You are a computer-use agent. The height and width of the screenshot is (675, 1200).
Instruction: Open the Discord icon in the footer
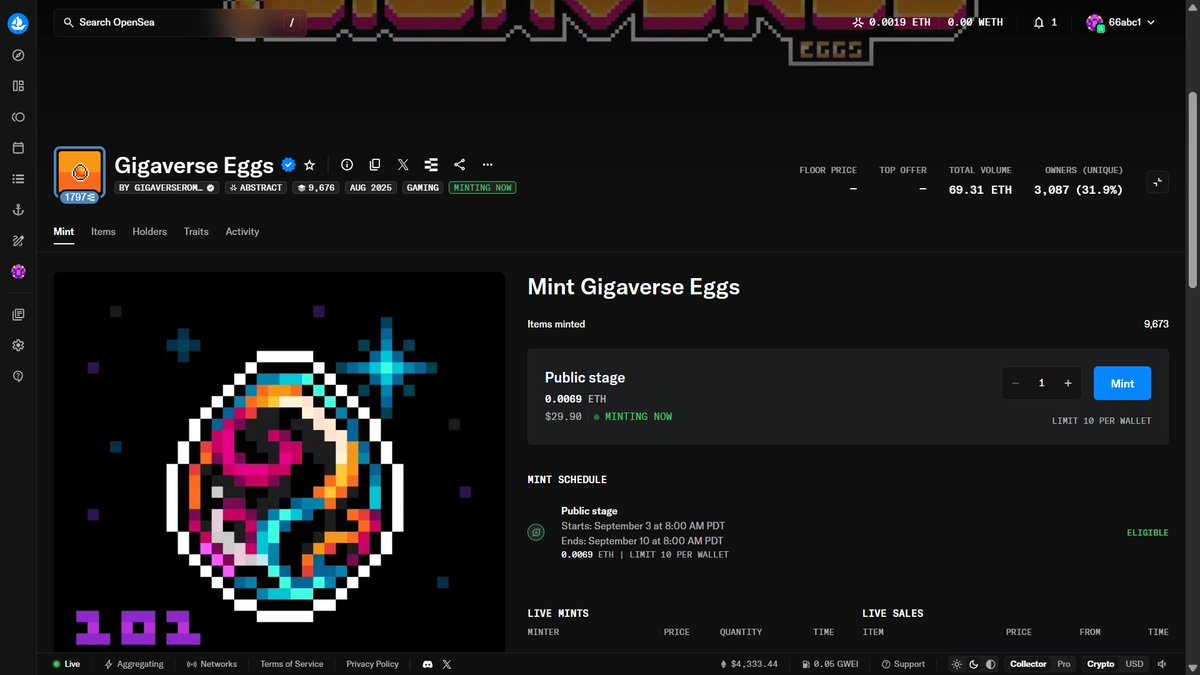click(x=428, y=664)
